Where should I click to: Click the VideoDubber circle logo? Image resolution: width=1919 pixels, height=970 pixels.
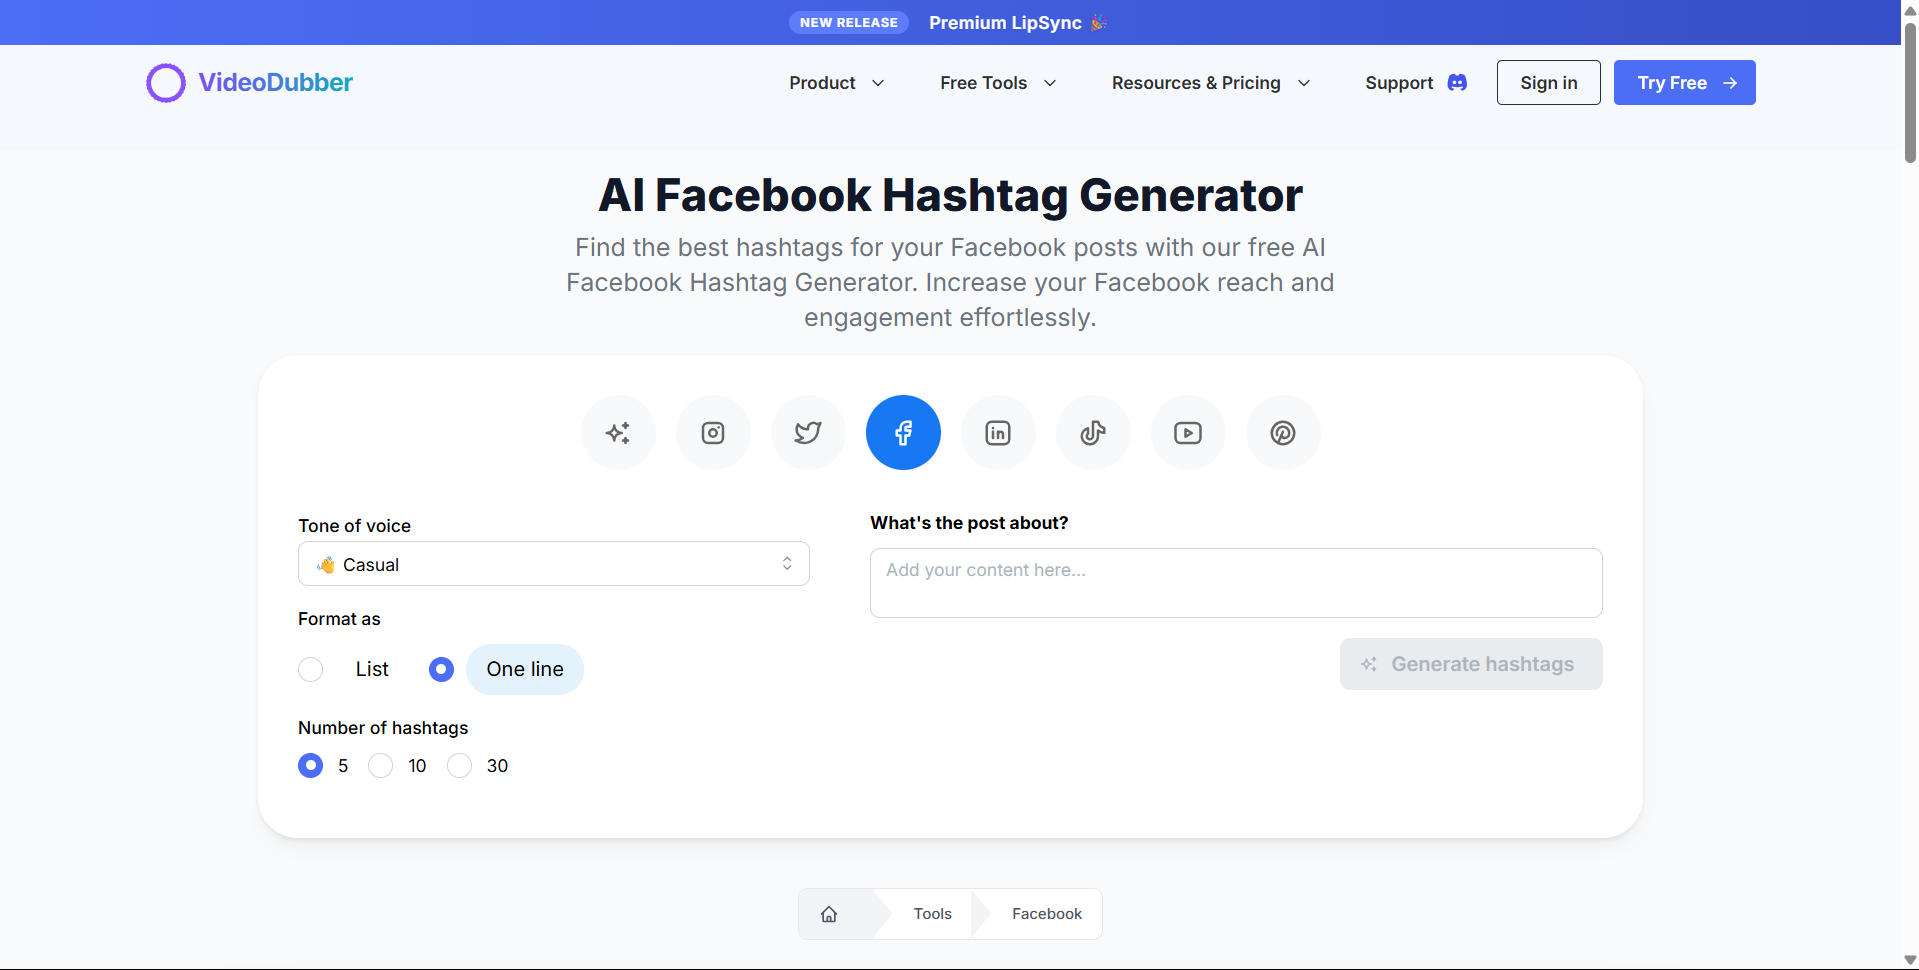click(166, 83)
